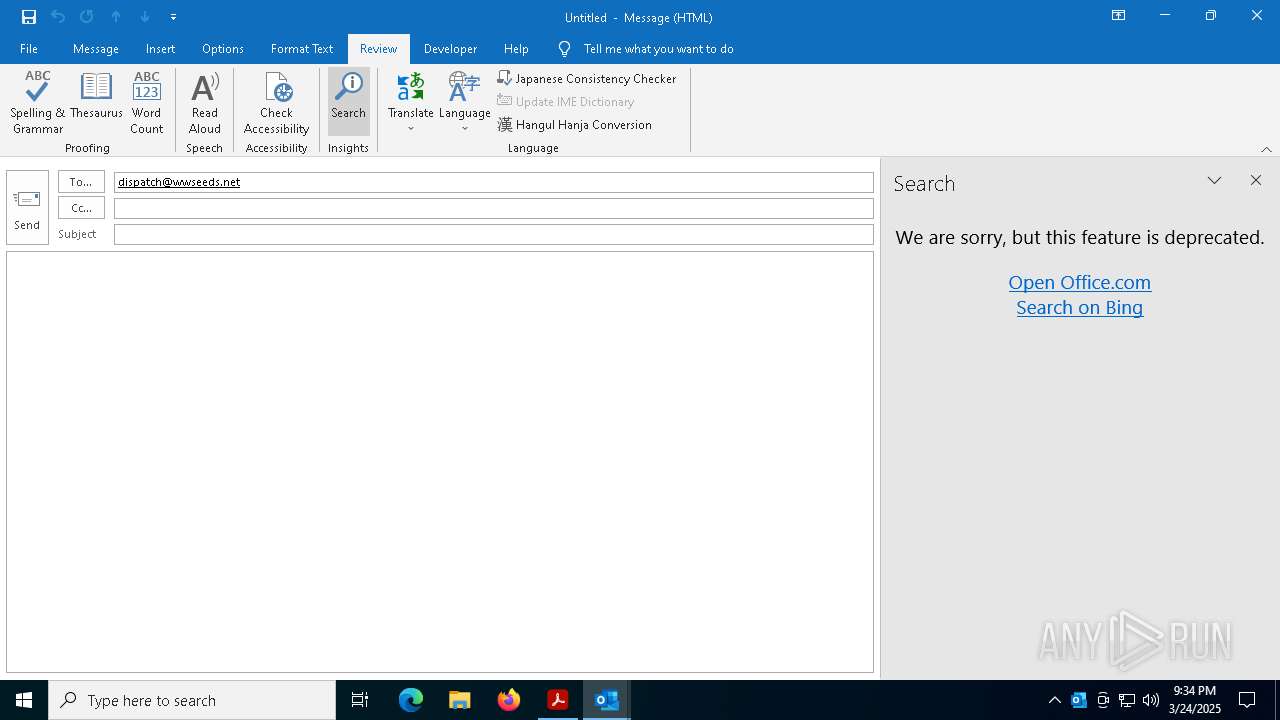Show the Word Count
Viewport: 1280px width, 720px height.
coord(146,102)
